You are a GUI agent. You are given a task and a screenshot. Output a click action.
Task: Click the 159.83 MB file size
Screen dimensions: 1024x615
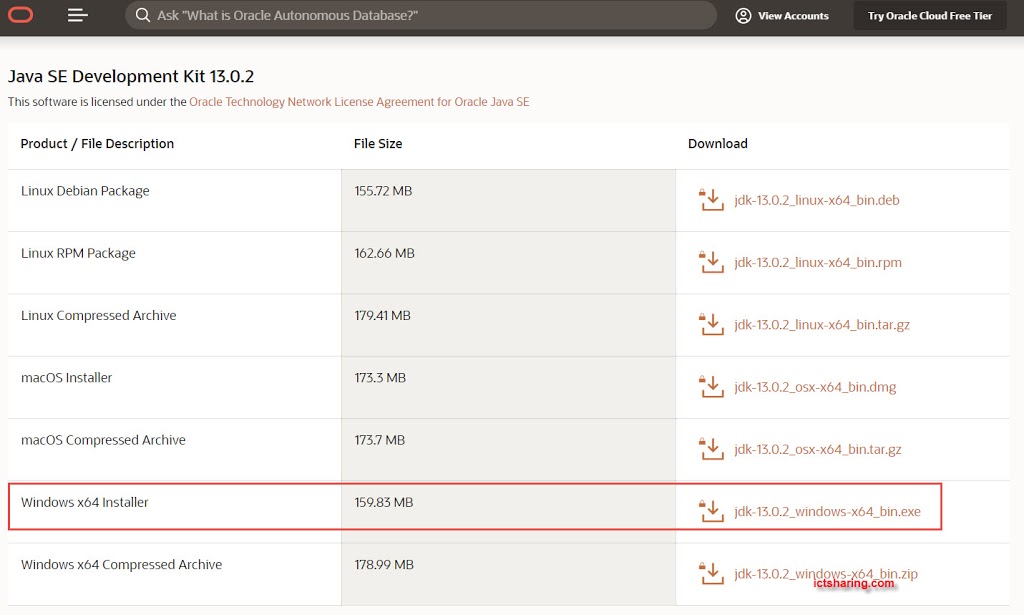coord(384,503)
